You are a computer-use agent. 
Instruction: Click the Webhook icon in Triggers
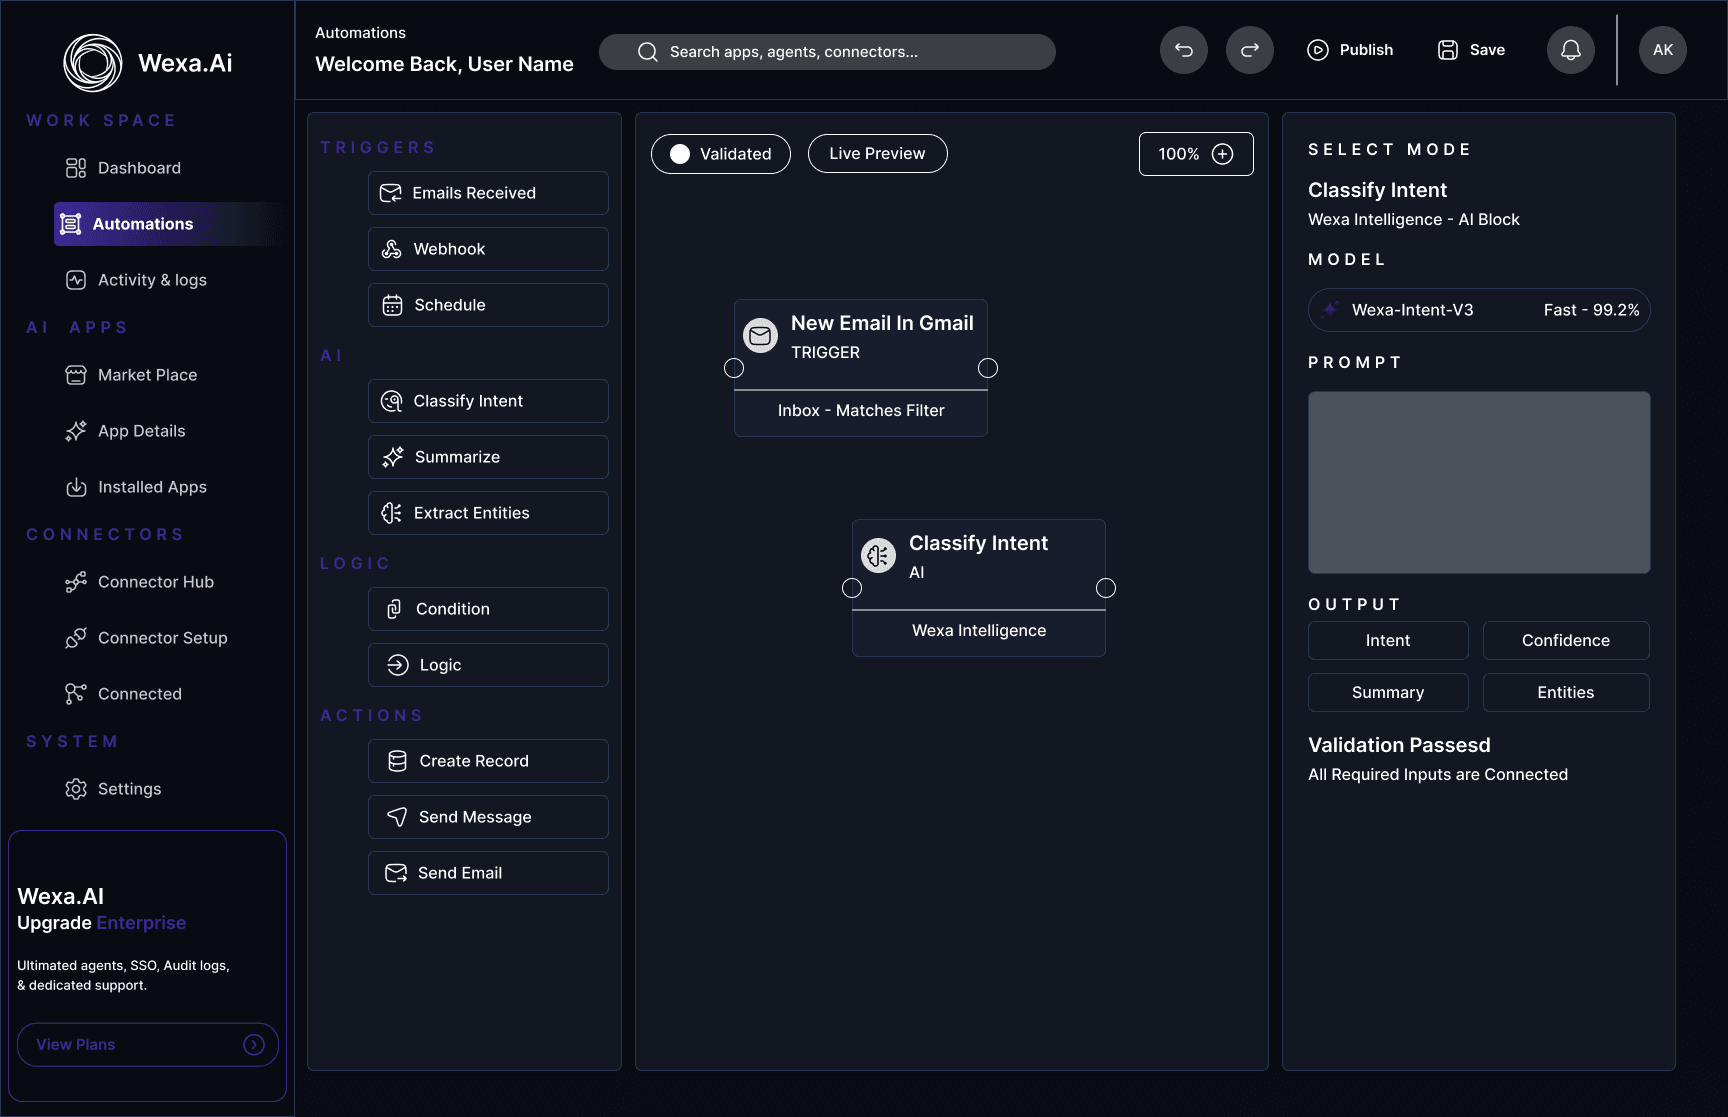tap(392, 249)
